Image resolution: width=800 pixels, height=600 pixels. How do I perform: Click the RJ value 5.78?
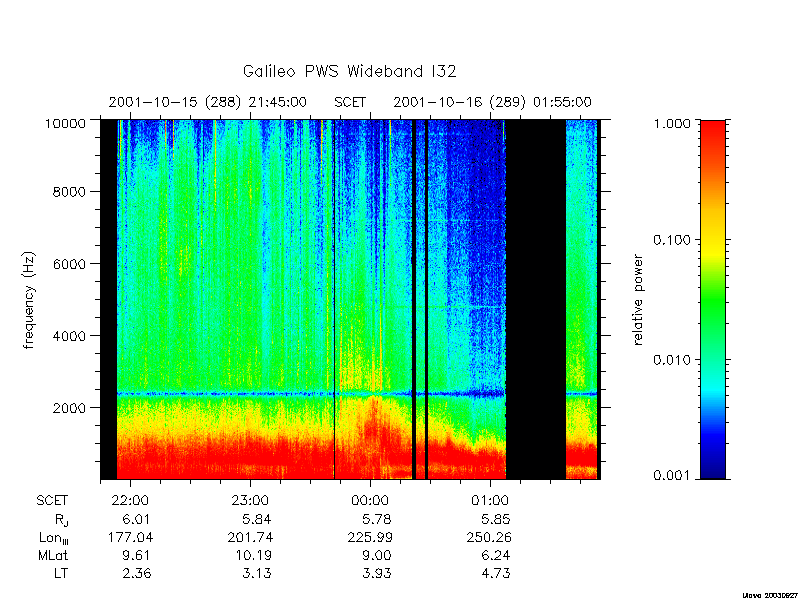pyautogui.click(x=377, y=519)
